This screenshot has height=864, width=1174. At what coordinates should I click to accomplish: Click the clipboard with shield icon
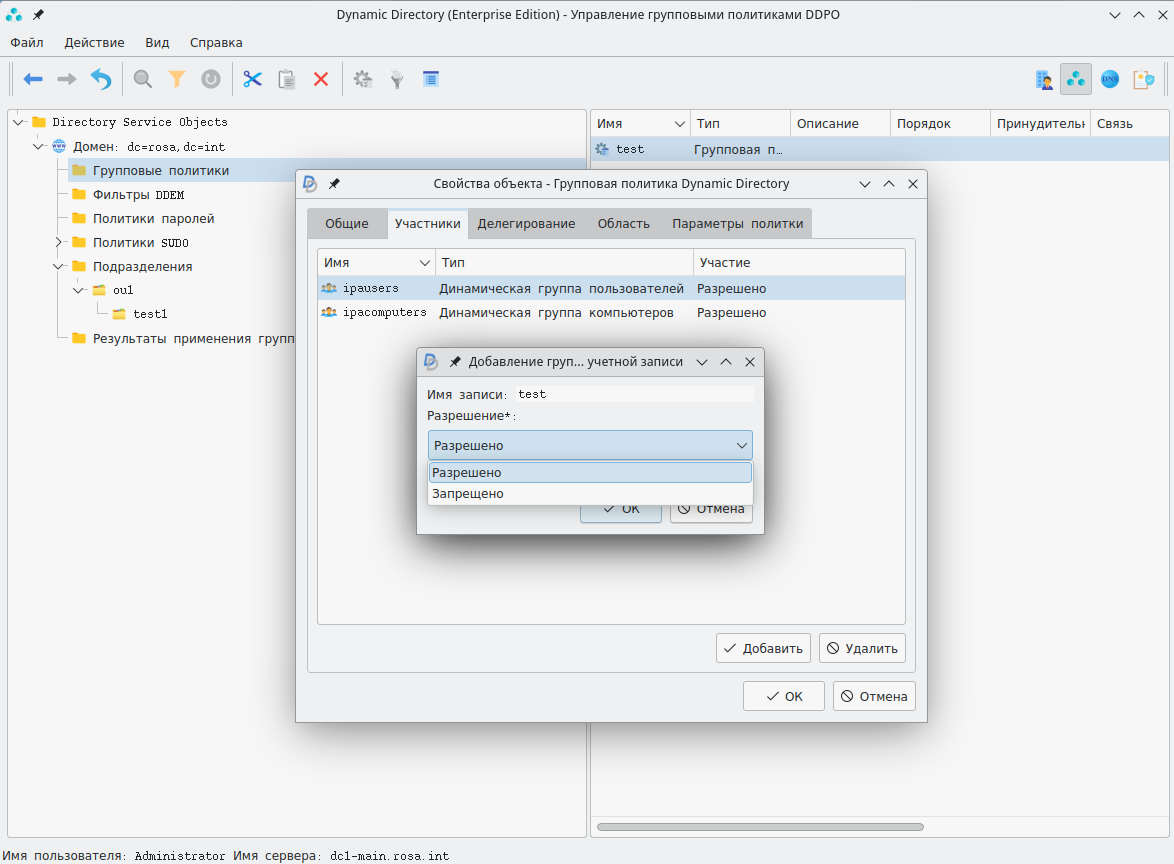pyautogui.click(x=1143, y=79)
